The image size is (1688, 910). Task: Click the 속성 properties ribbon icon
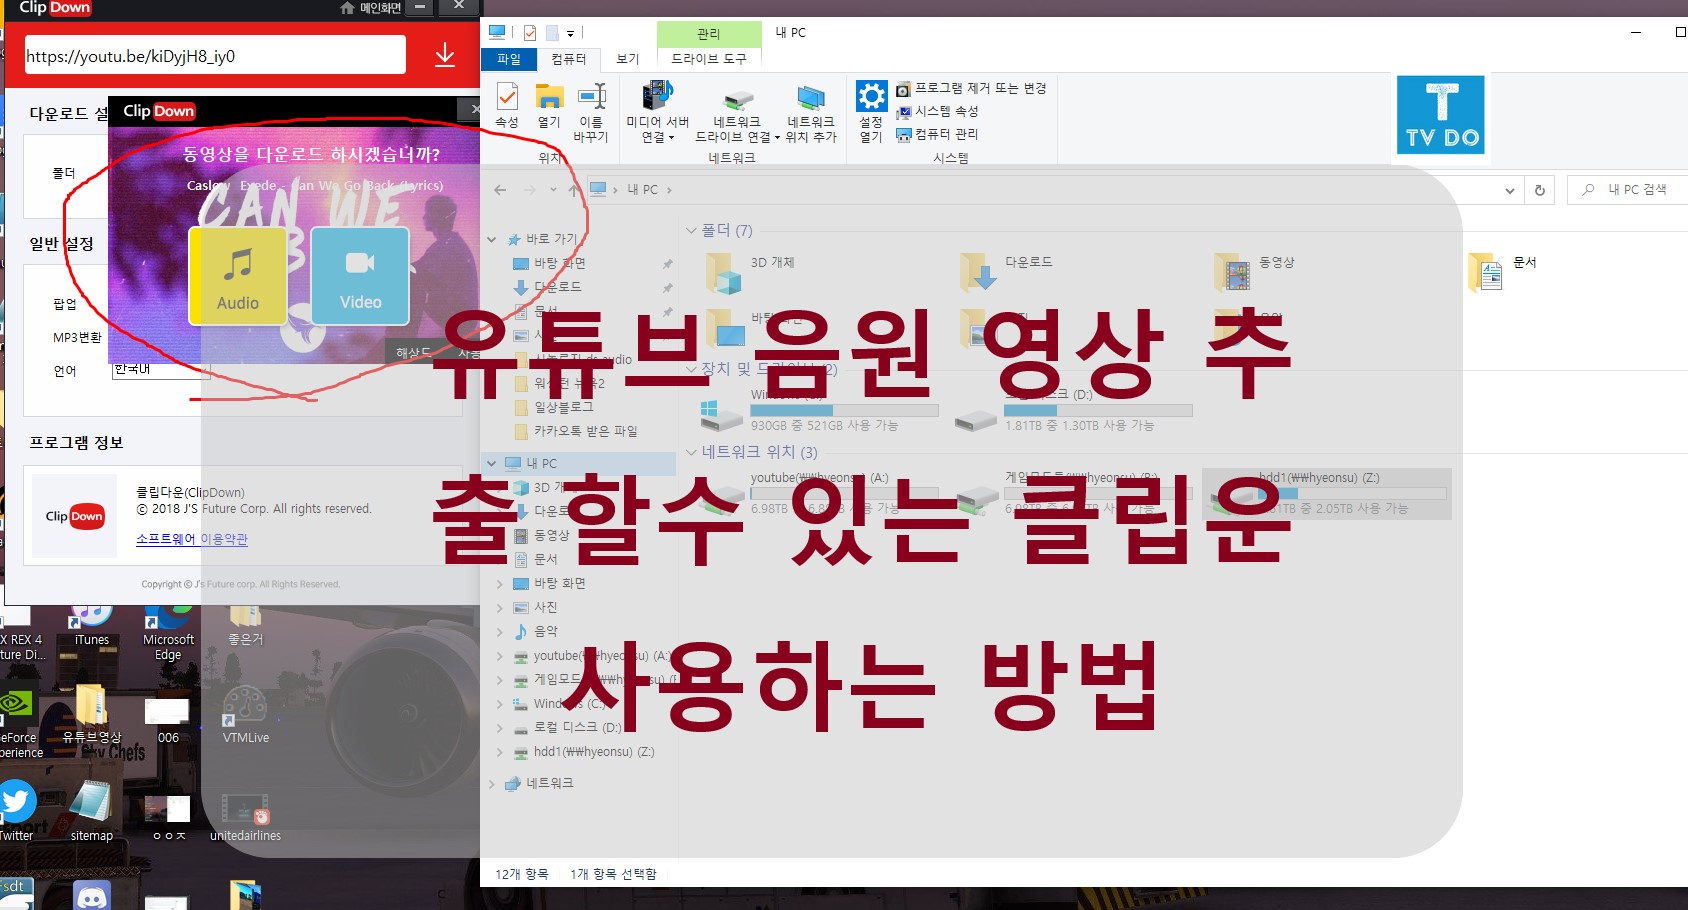[x=507, y=105]
